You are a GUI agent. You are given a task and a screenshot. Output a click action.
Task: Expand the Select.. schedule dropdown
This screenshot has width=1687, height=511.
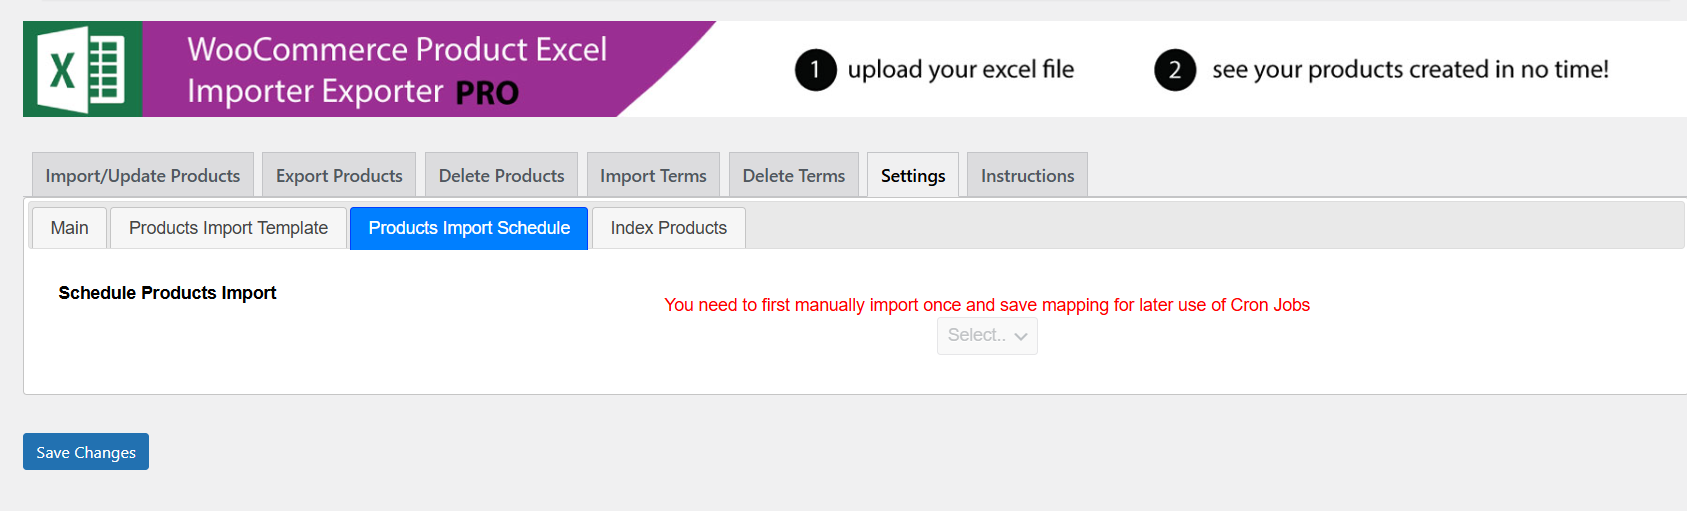click(987, 336)
